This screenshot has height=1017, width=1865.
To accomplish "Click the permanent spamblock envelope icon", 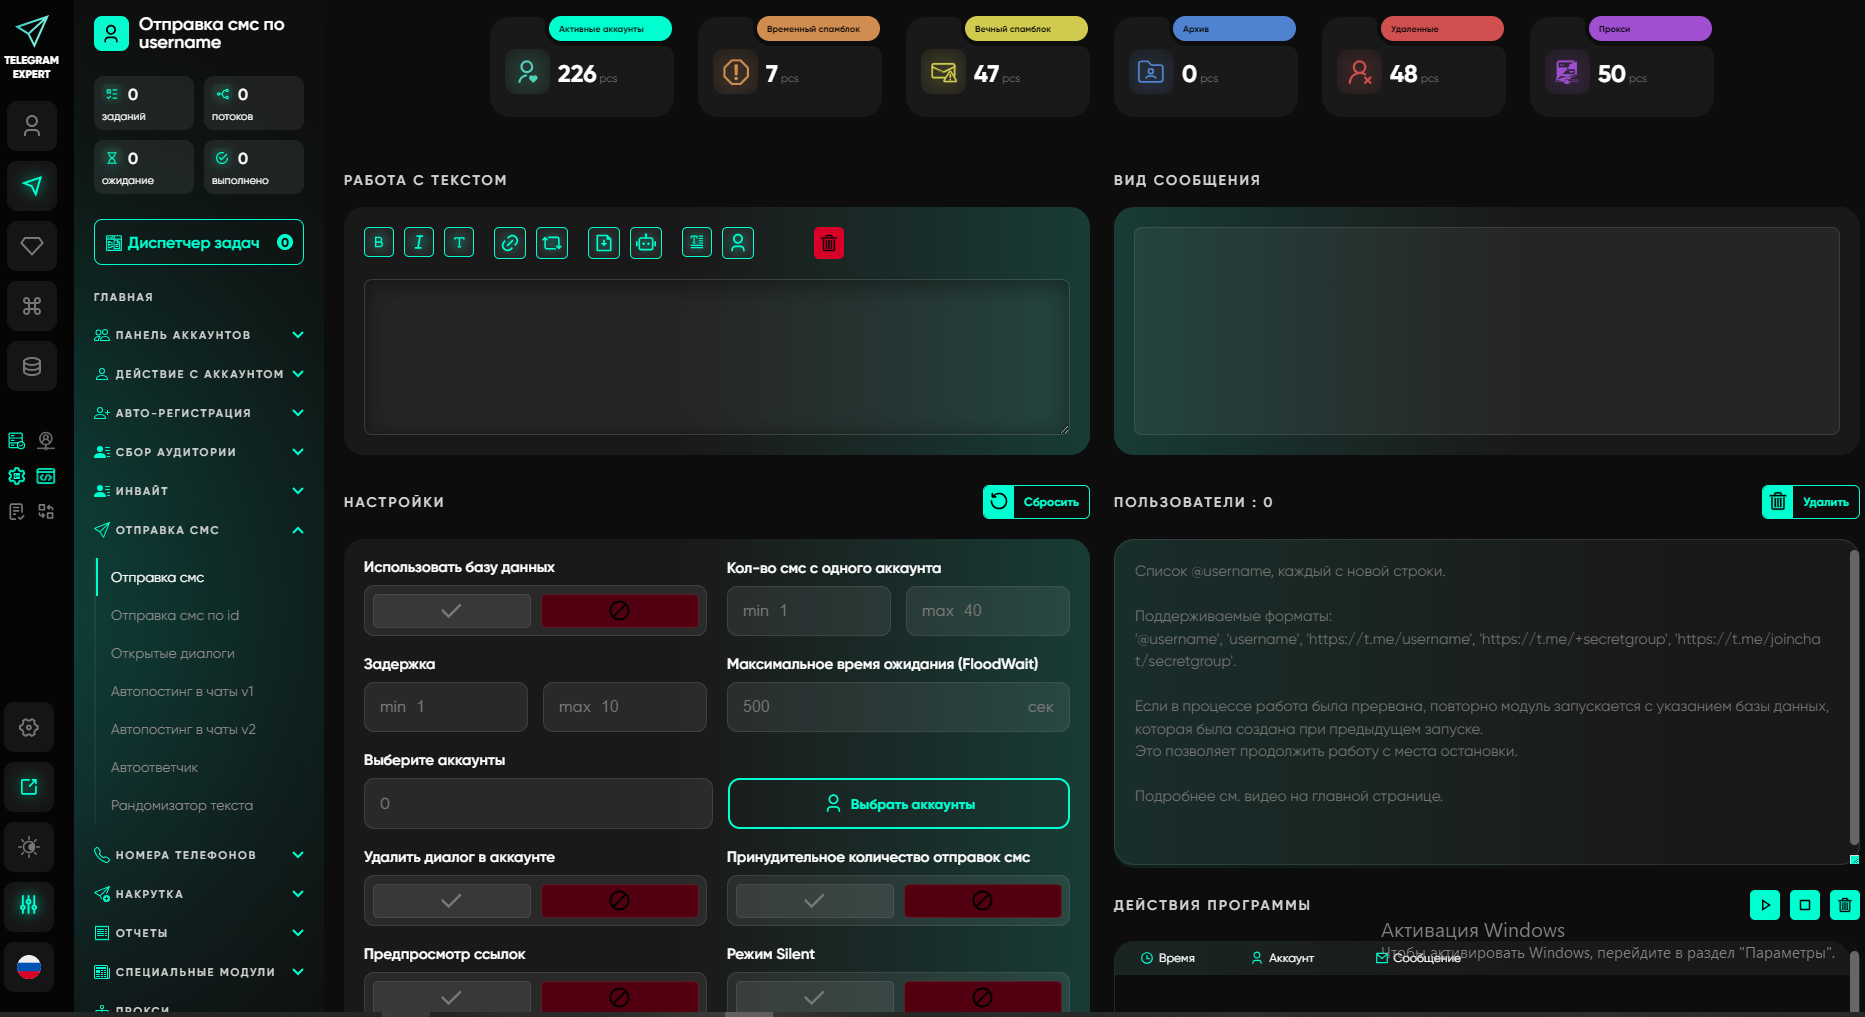I will tap(943, 73).
